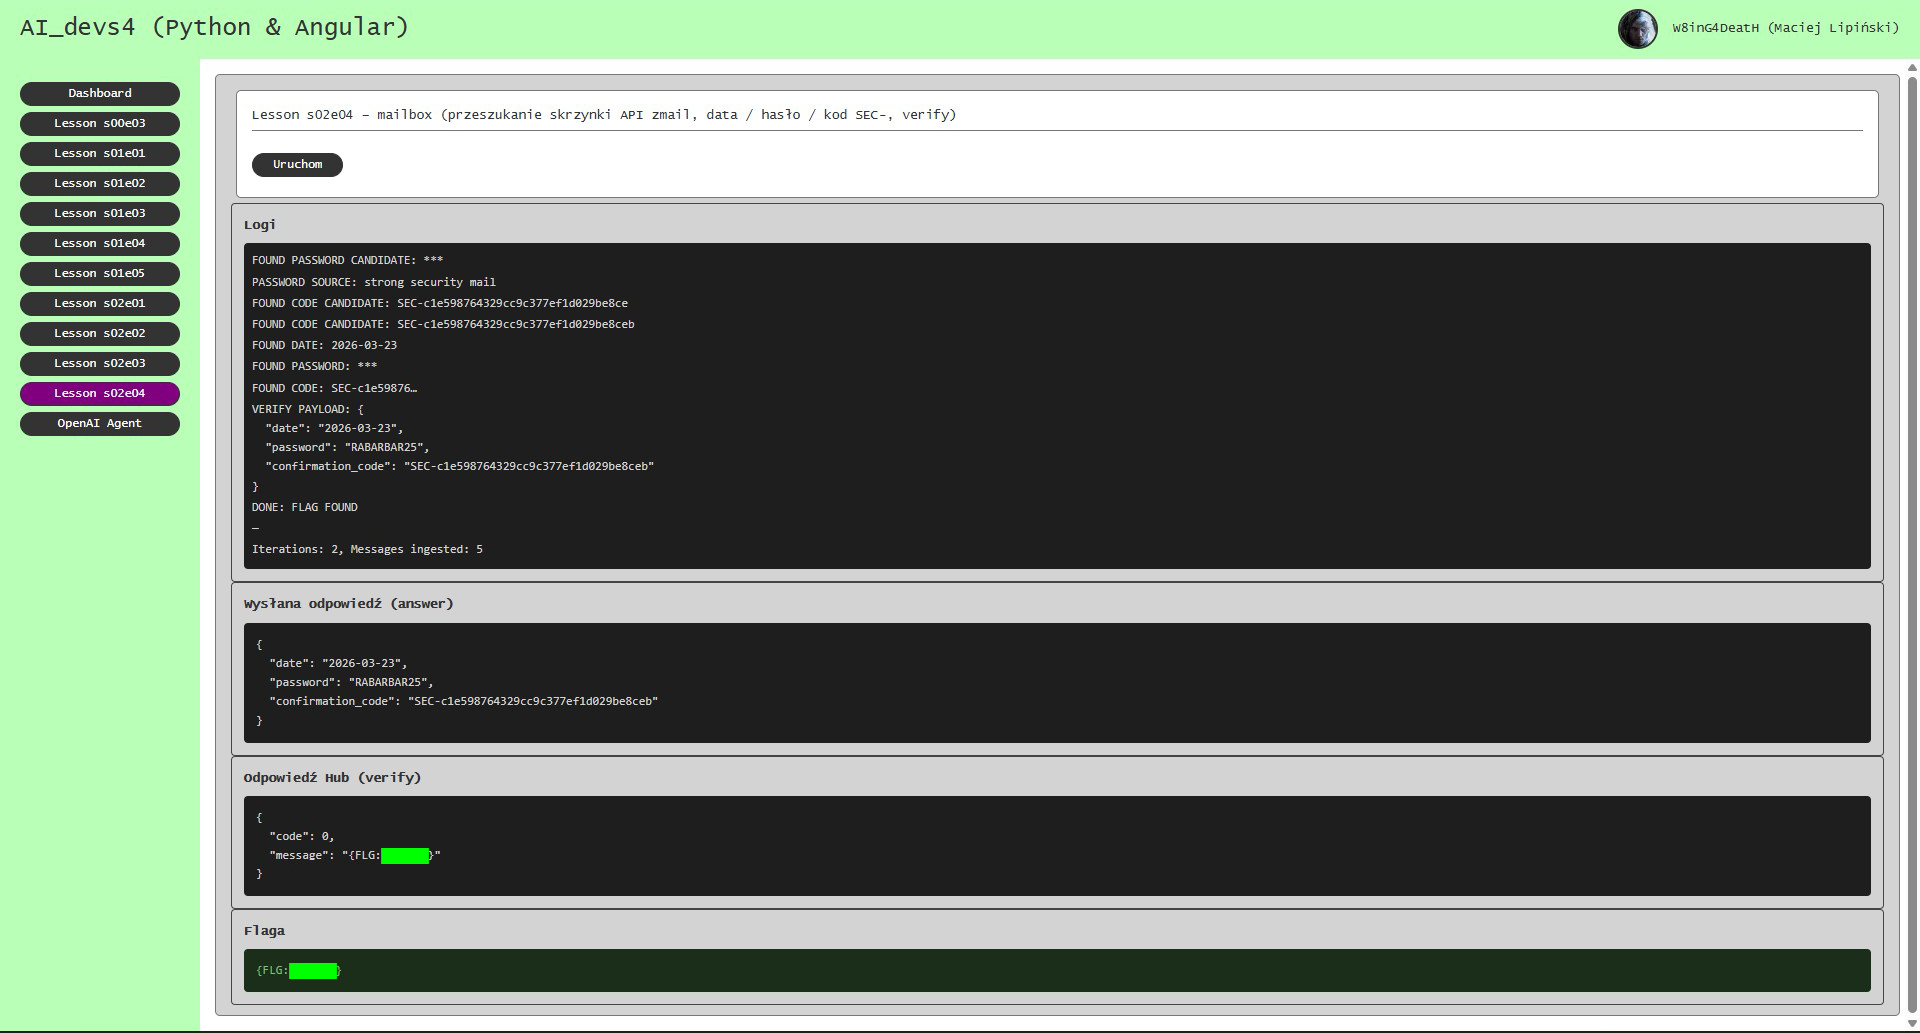Go to Lesson s01e02
The width and height of the screenshot is (1920, 1033).
100,183
